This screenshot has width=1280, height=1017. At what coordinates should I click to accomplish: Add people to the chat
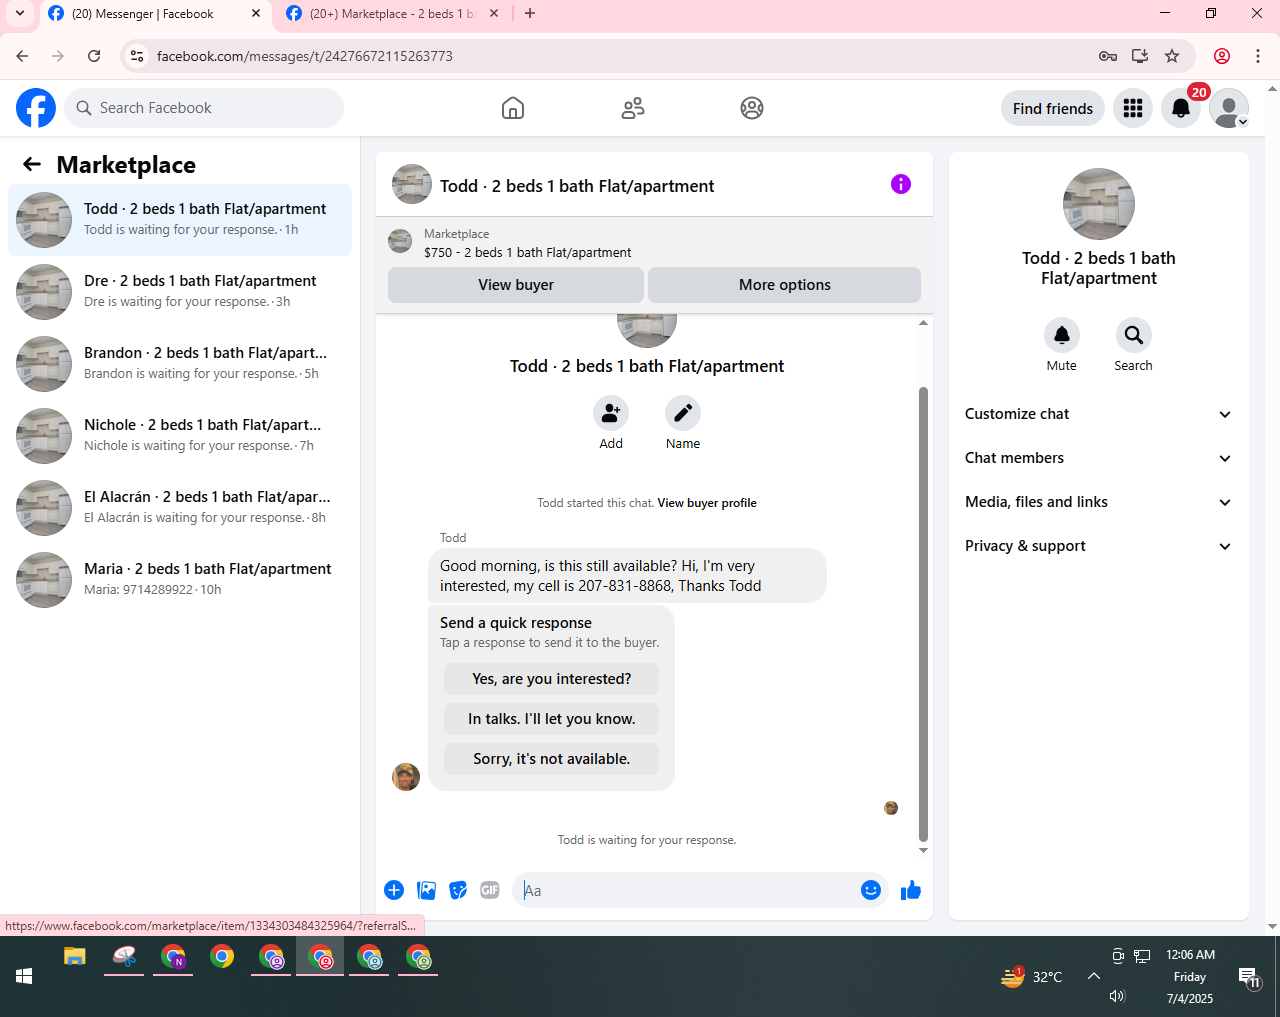(x=611, y=413)
